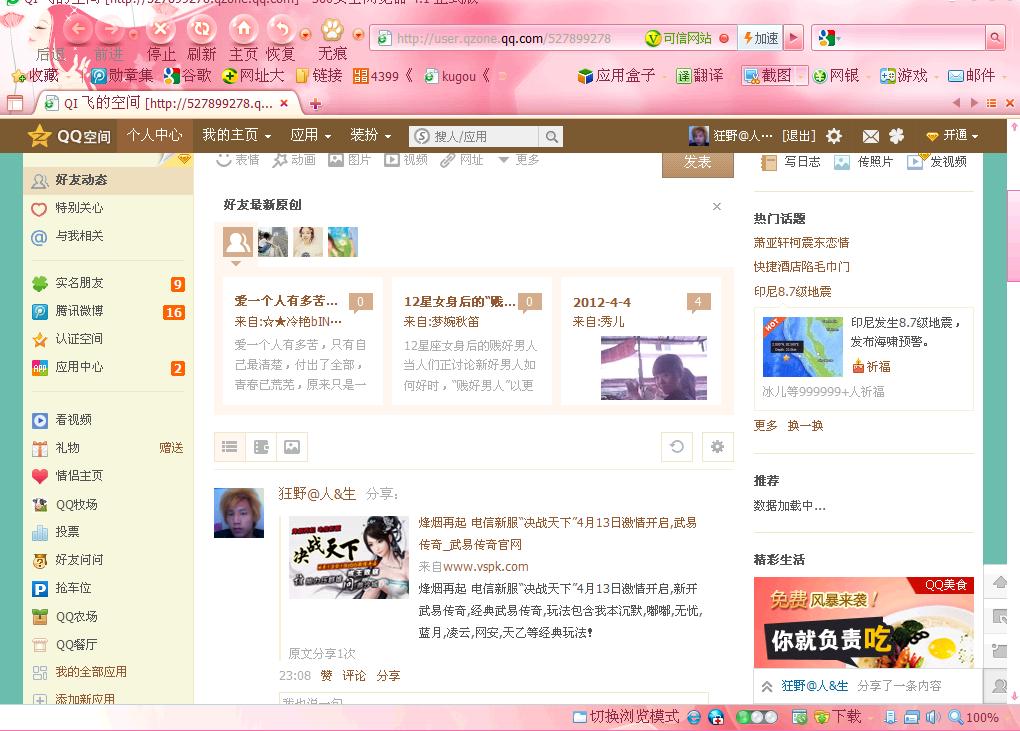Click the 100% zoom control in status bar
Image resolution: width=1020 pixels, height=731 pixels.
[x=974, y=717]
